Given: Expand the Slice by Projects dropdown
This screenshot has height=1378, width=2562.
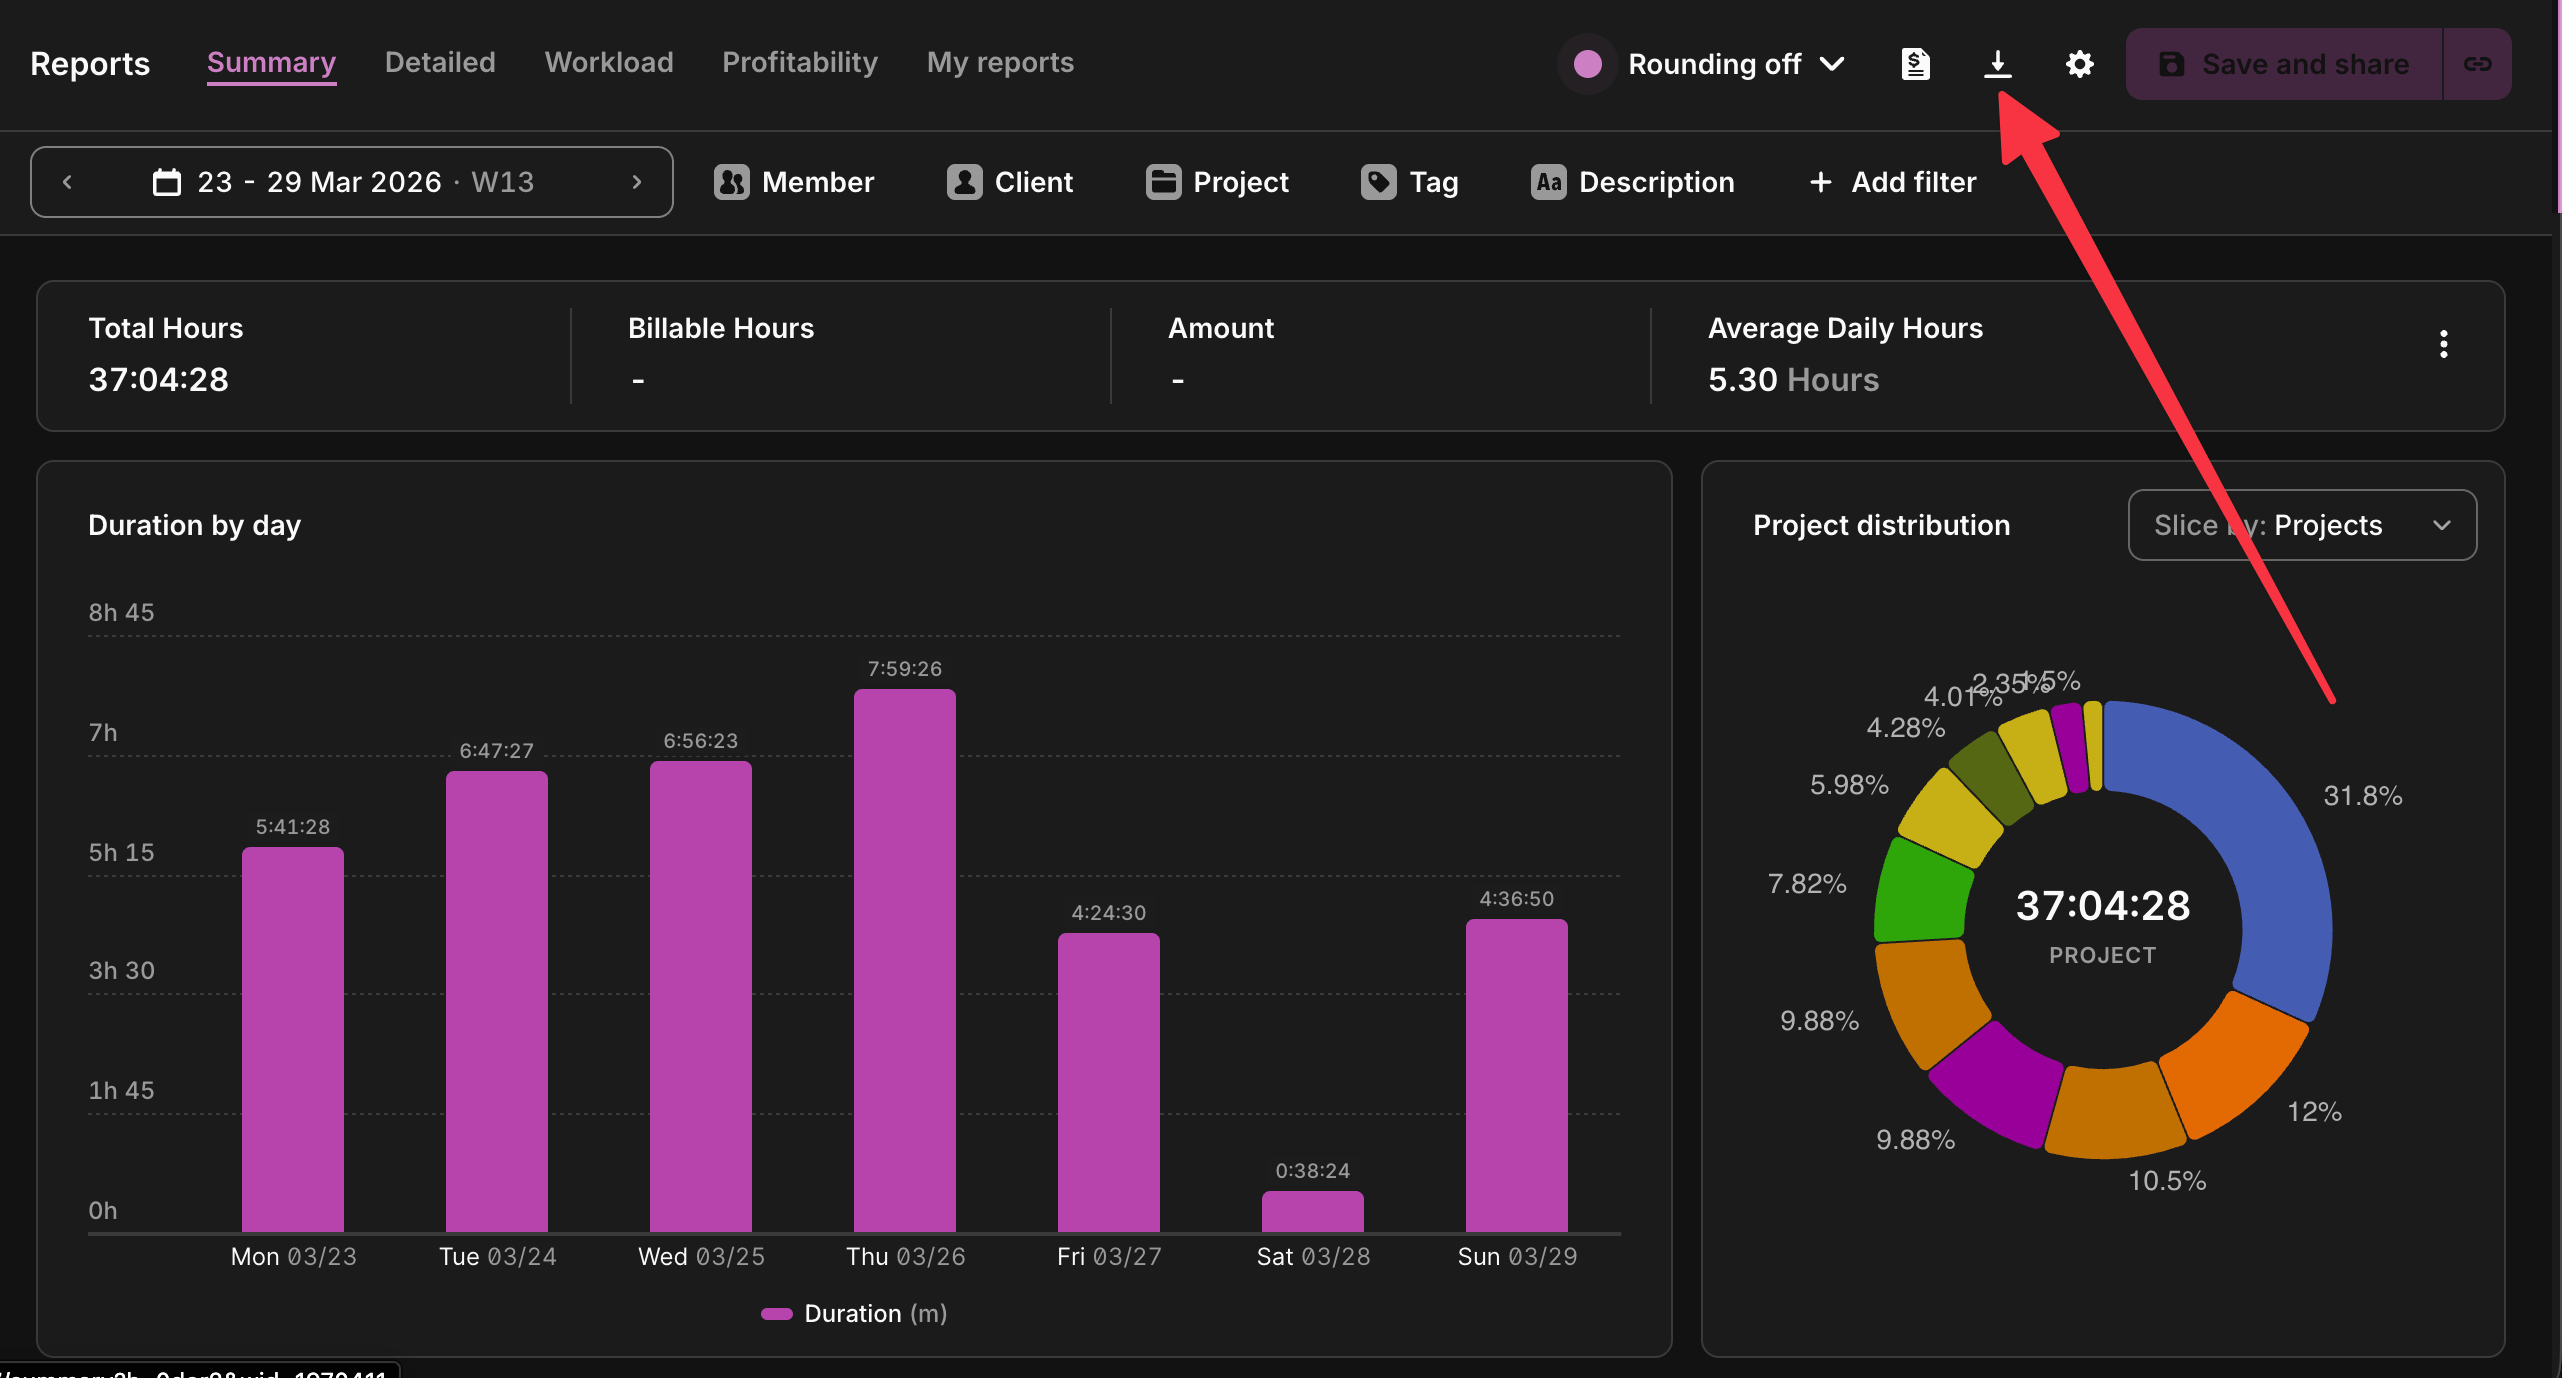Looking at the screenshot, I should click(x=2301, y=525).
